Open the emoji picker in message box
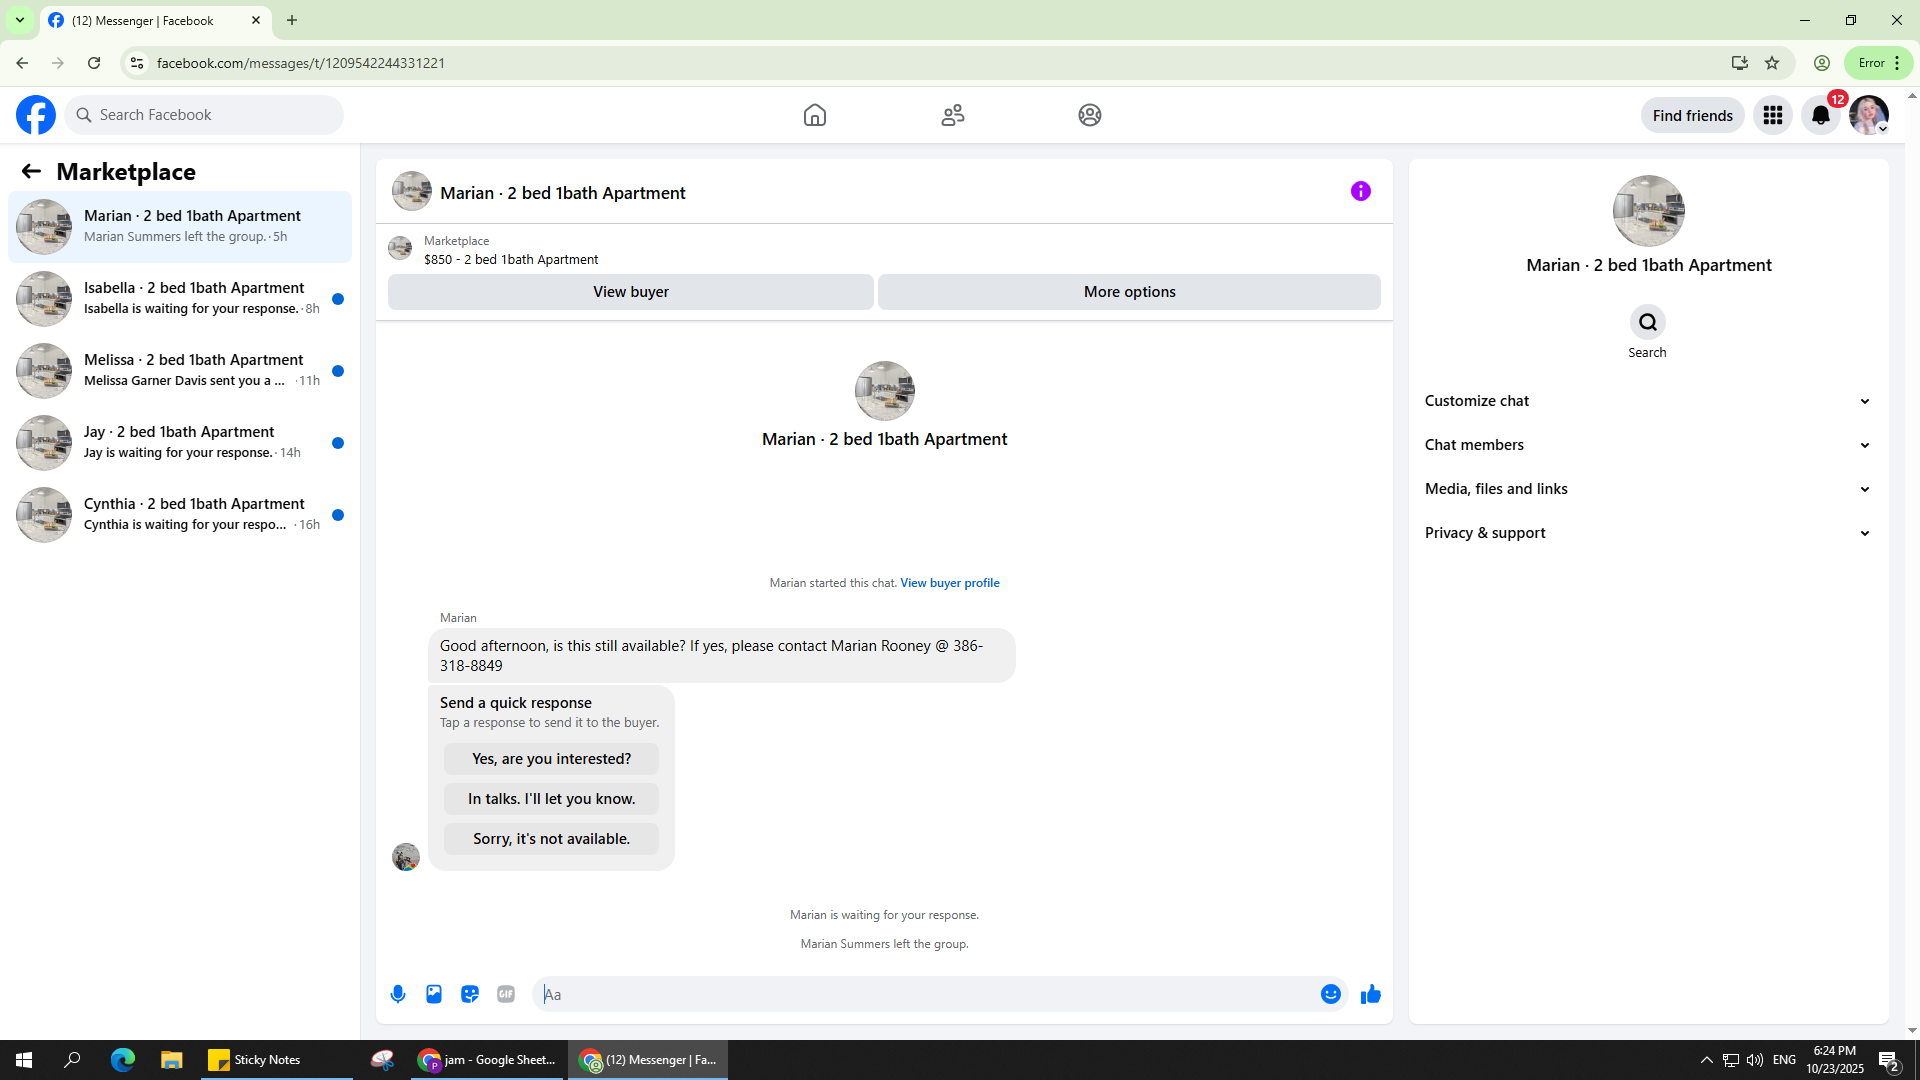The width and height of the screenshot is (1920, 1080). (x=1330, y=994)
